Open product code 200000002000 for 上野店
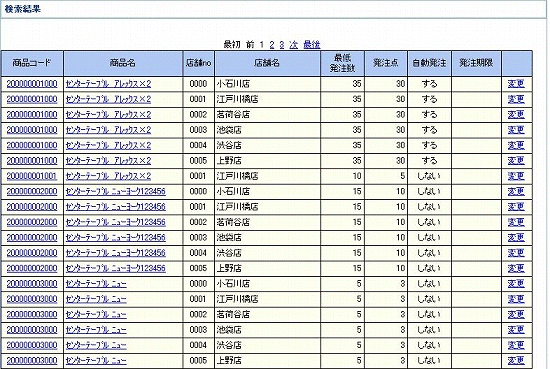Viewport: 550px width, 369px height. (x=32, y=268)
